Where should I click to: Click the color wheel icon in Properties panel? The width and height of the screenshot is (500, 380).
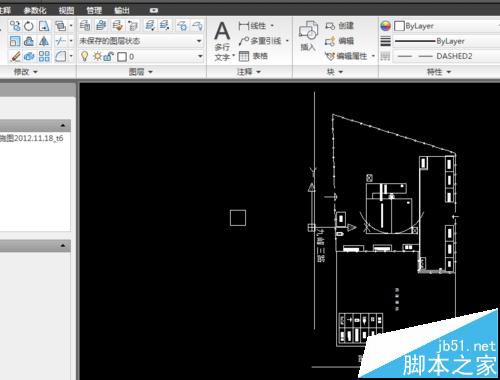pyautogui.click(x=385, y=26)
